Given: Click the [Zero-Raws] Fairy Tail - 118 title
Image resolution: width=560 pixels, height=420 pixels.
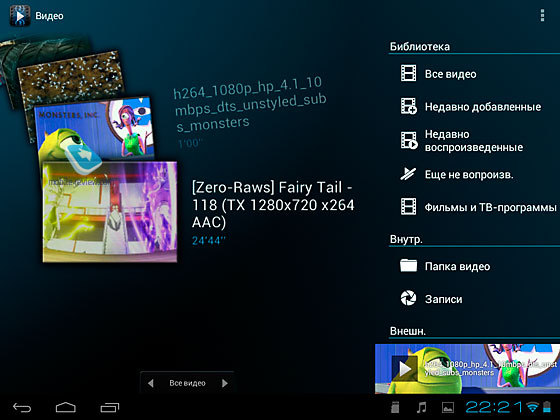Looking at the screenshot, I should (273, 205).
